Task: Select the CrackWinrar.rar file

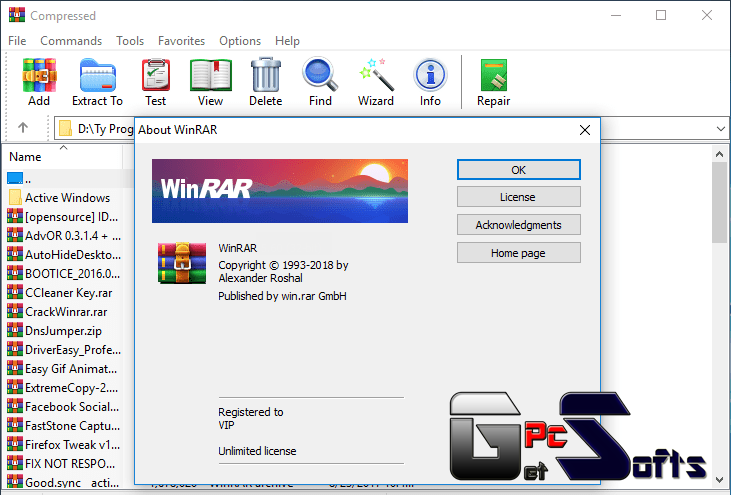Action: (x=57, y=312)
